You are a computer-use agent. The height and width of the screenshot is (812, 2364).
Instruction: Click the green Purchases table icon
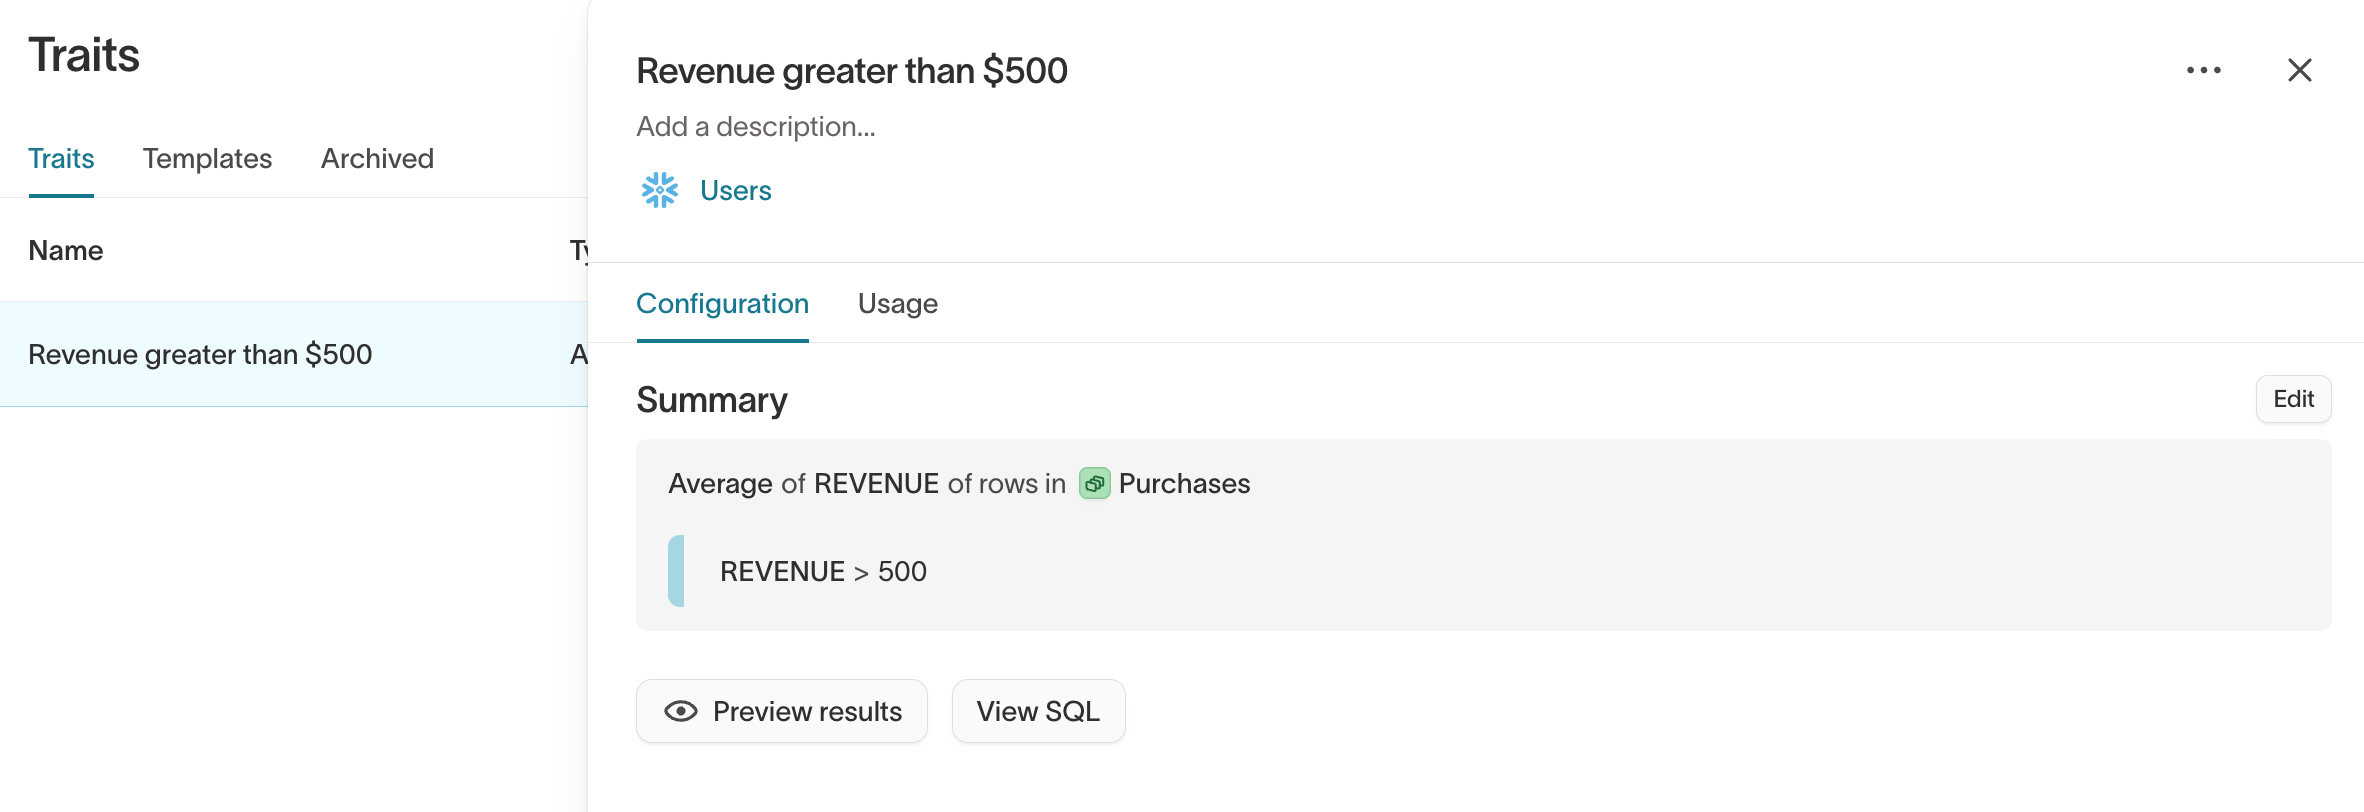pos(1094,484)
